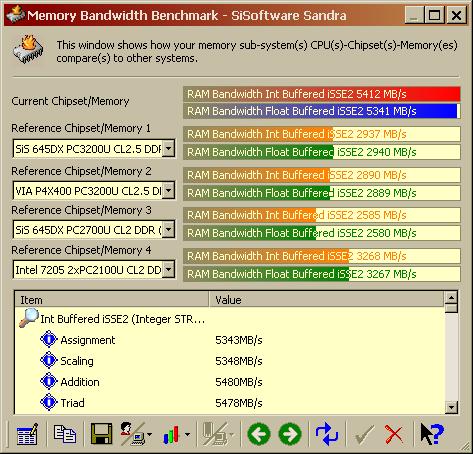Click the info icon next to Triad

(x=49, y=402)
